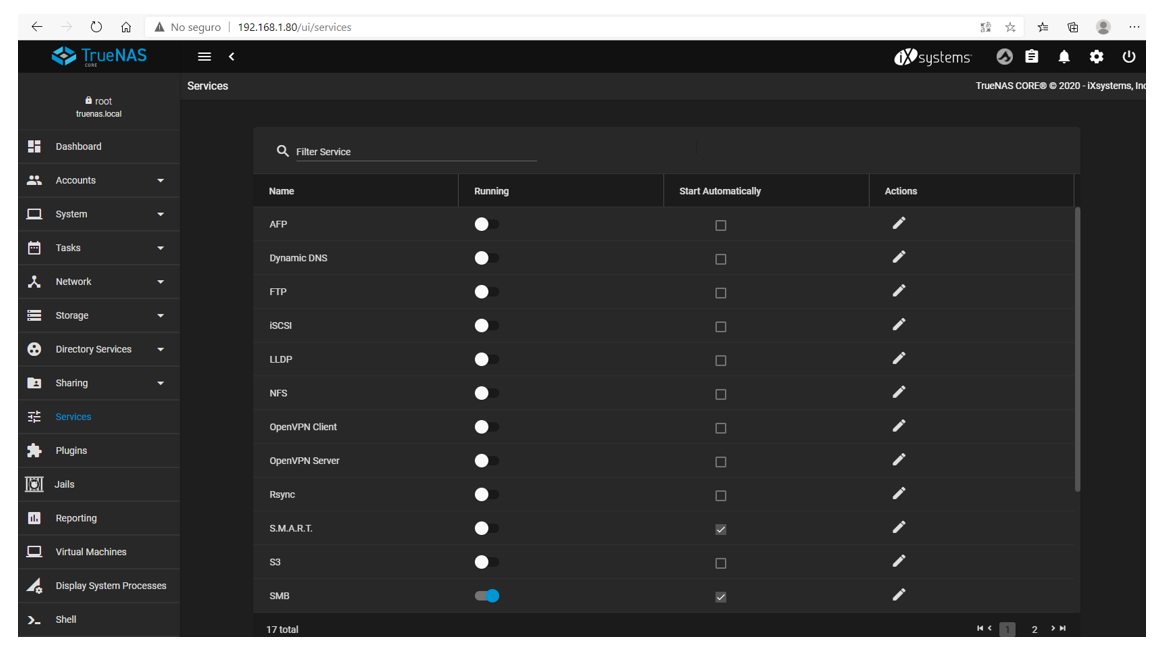Screen dimensions: 1162x650
Task: Open Display System Processes
Action: (99, 586)
